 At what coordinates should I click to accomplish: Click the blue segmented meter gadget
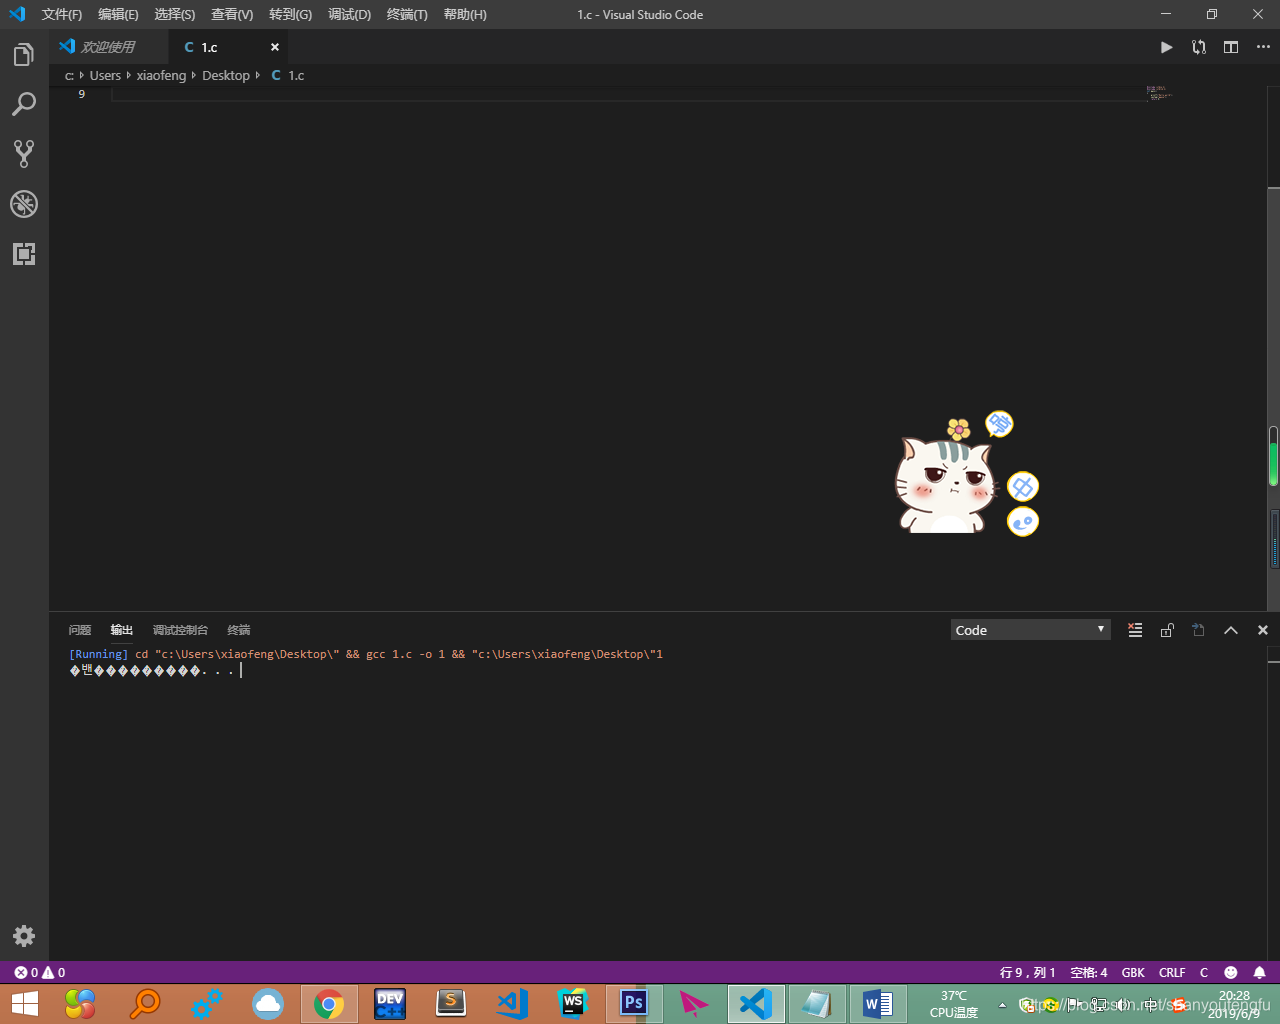(x=1275, y=538)
